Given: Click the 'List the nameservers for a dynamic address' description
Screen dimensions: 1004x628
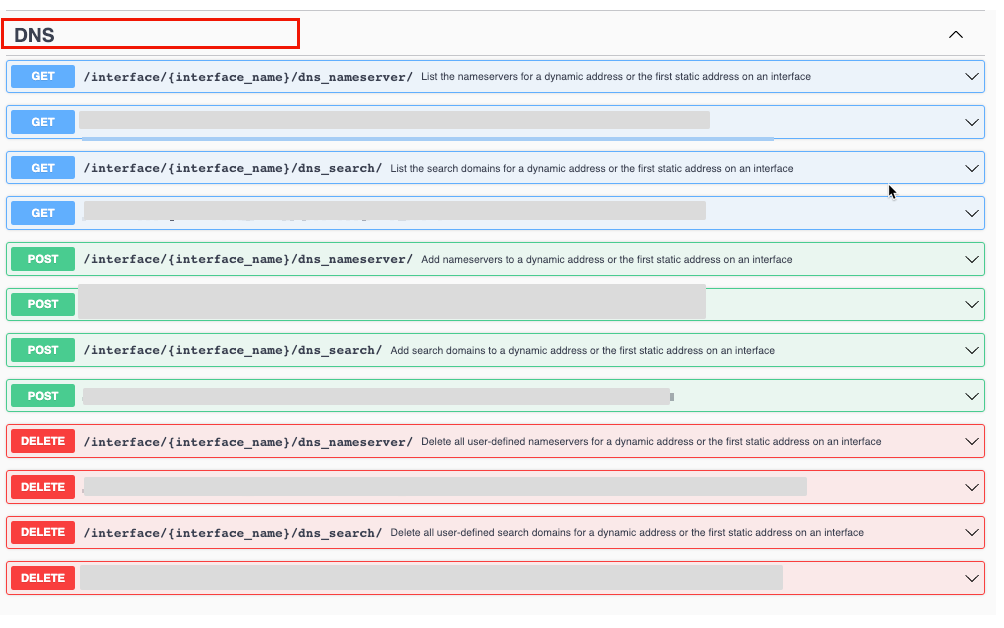Looking at the screenshot, I should (x=616, y=77).
